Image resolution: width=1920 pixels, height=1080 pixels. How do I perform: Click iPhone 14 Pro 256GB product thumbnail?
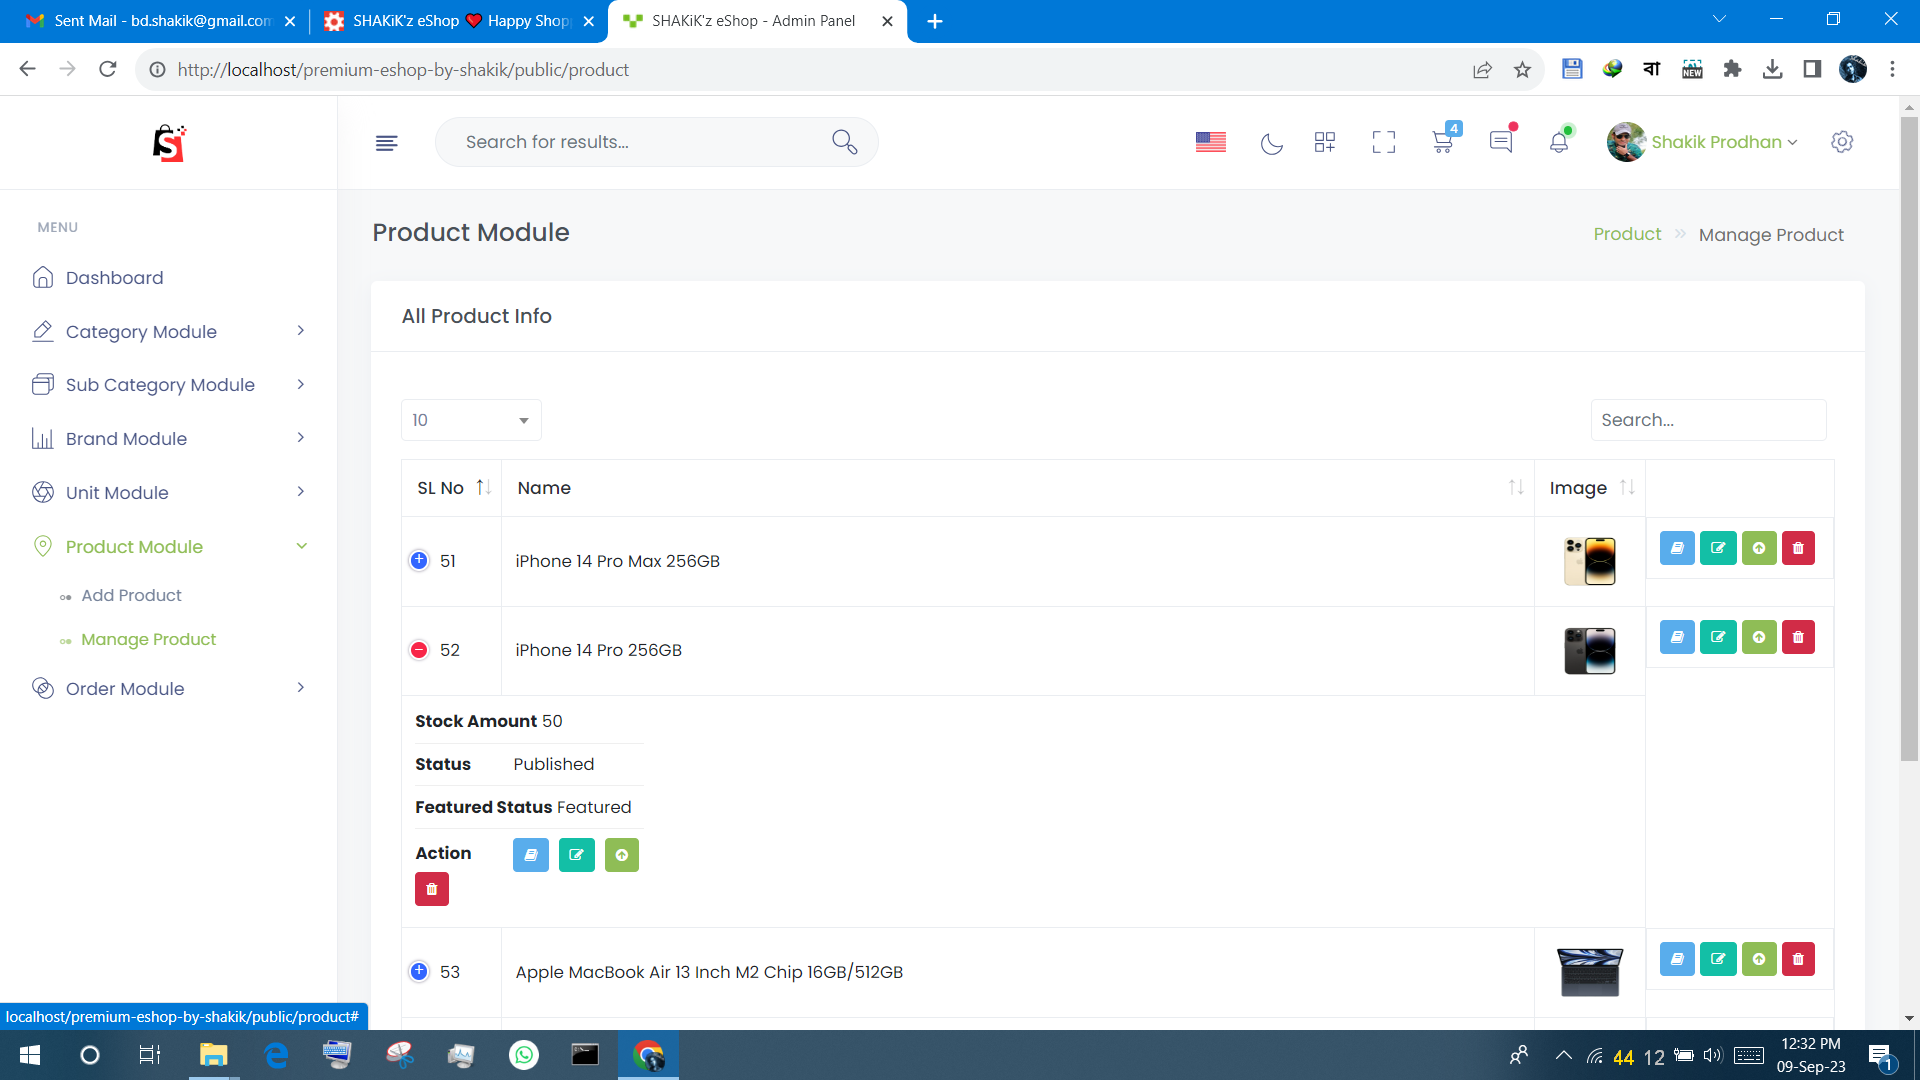[x=1590, y=651]
